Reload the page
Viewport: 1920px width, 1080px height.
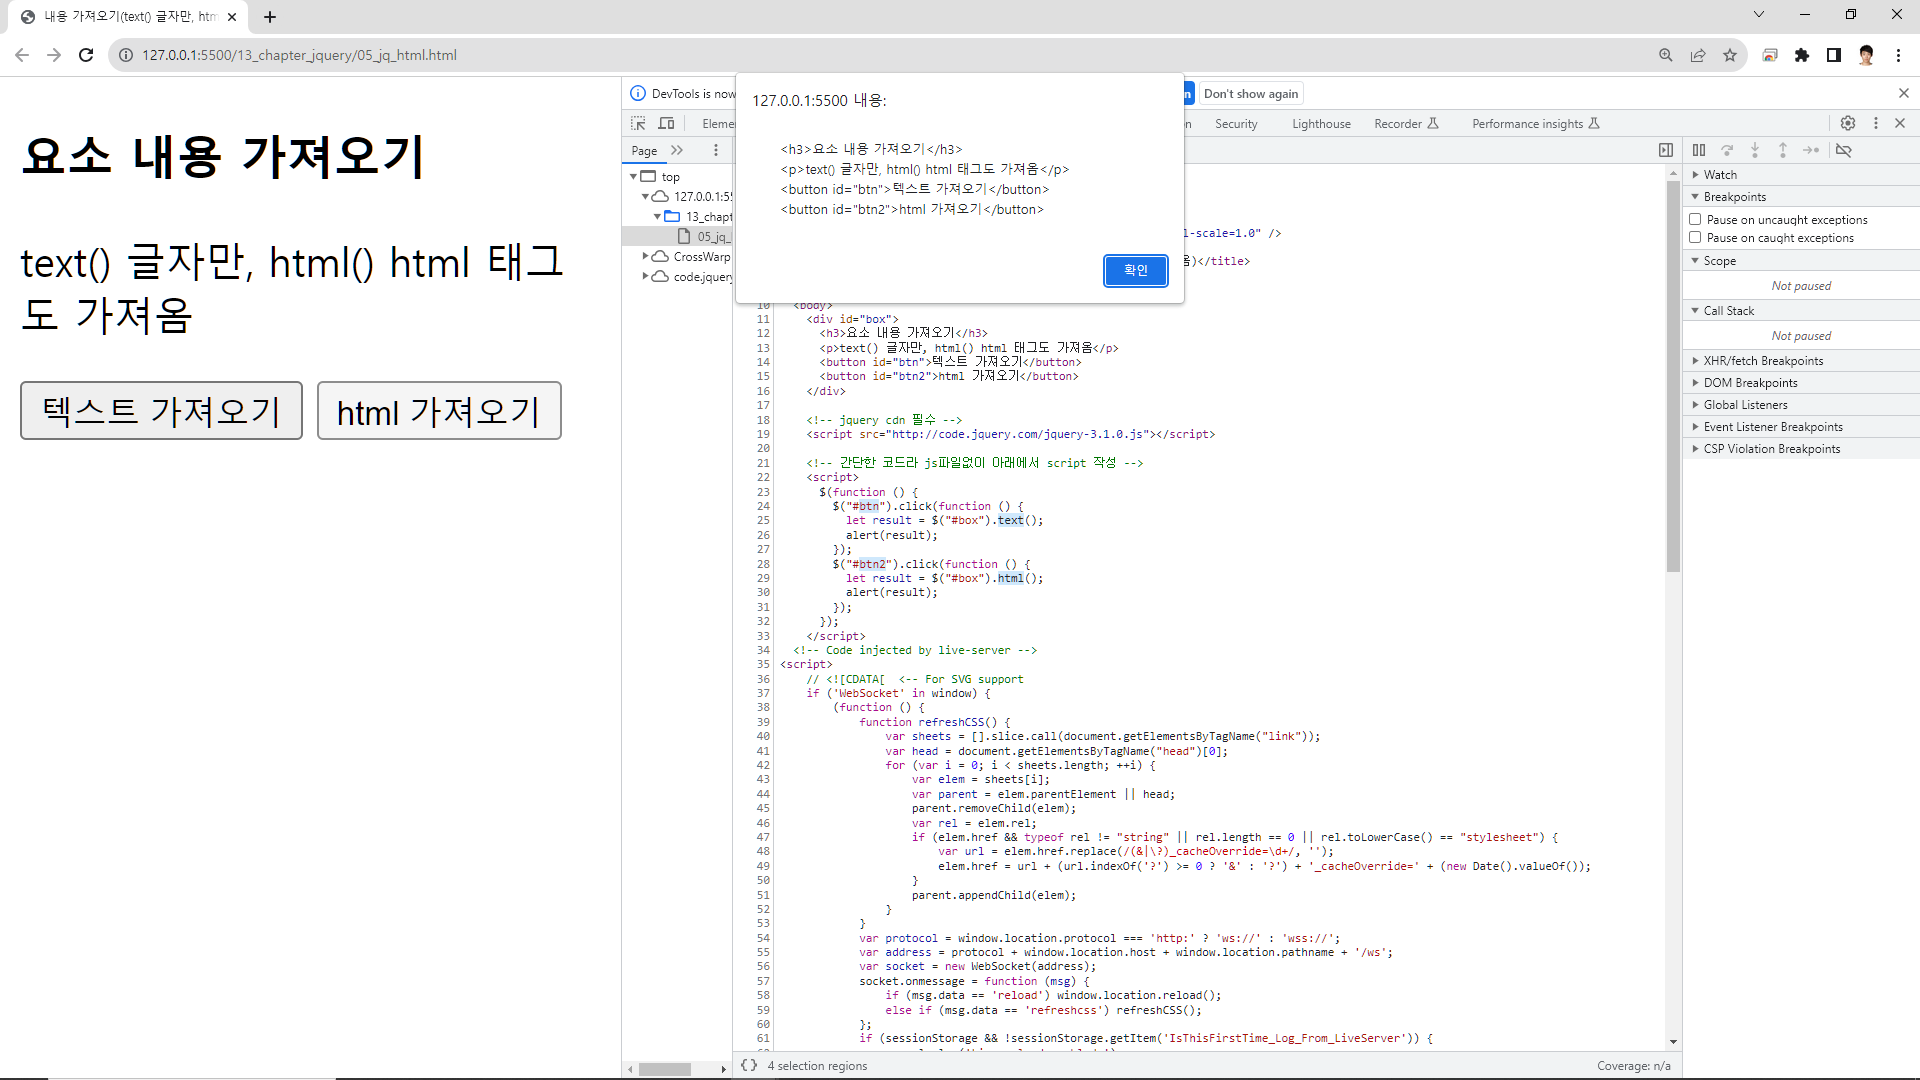pyautogui.click(x=86, y=55)
